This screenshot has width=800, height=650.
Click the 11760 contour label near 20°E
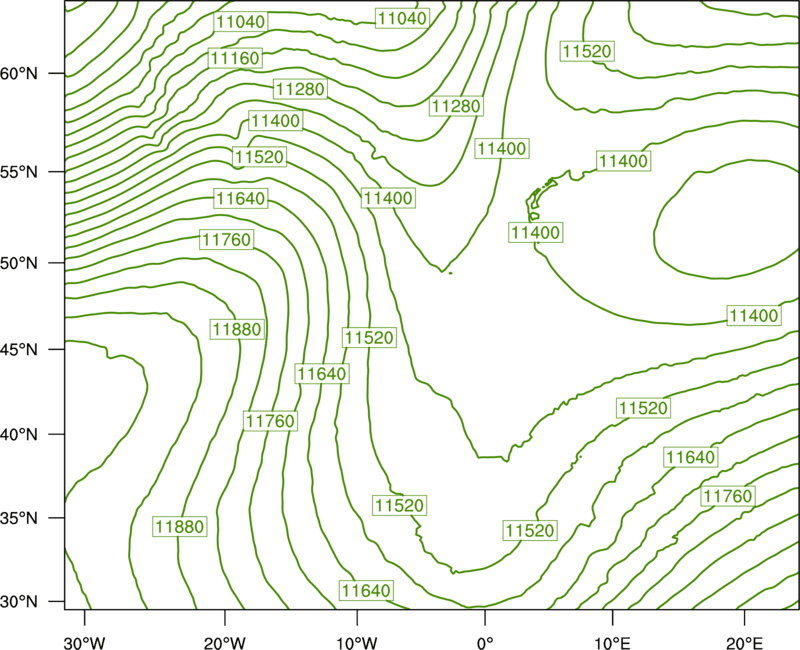point(728,495)
